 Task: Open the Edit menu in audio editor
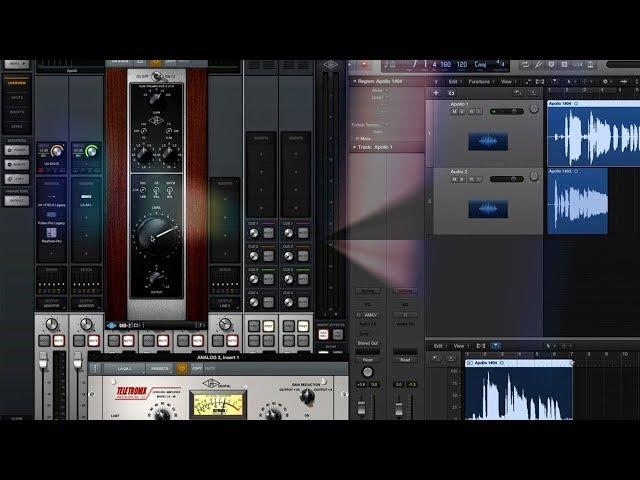pos(440,346)
